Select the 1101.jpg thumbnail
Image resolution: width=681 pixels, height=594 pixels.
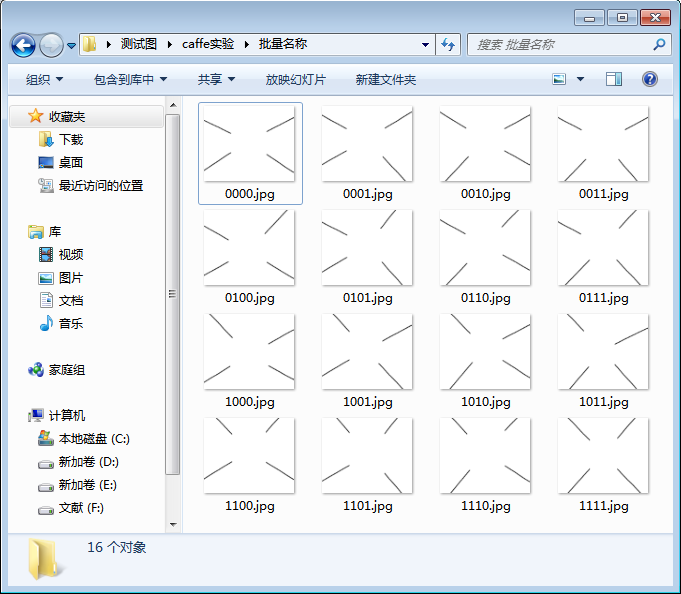(x=367, y=455)
